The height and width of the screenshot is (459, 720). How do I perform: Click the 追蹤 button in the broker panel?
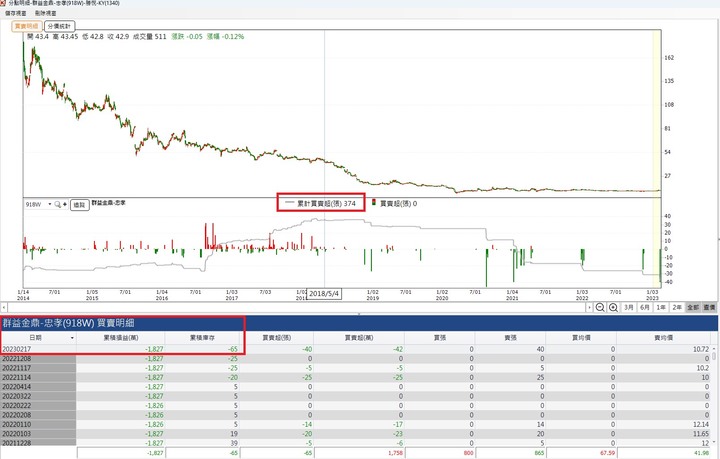79,205
